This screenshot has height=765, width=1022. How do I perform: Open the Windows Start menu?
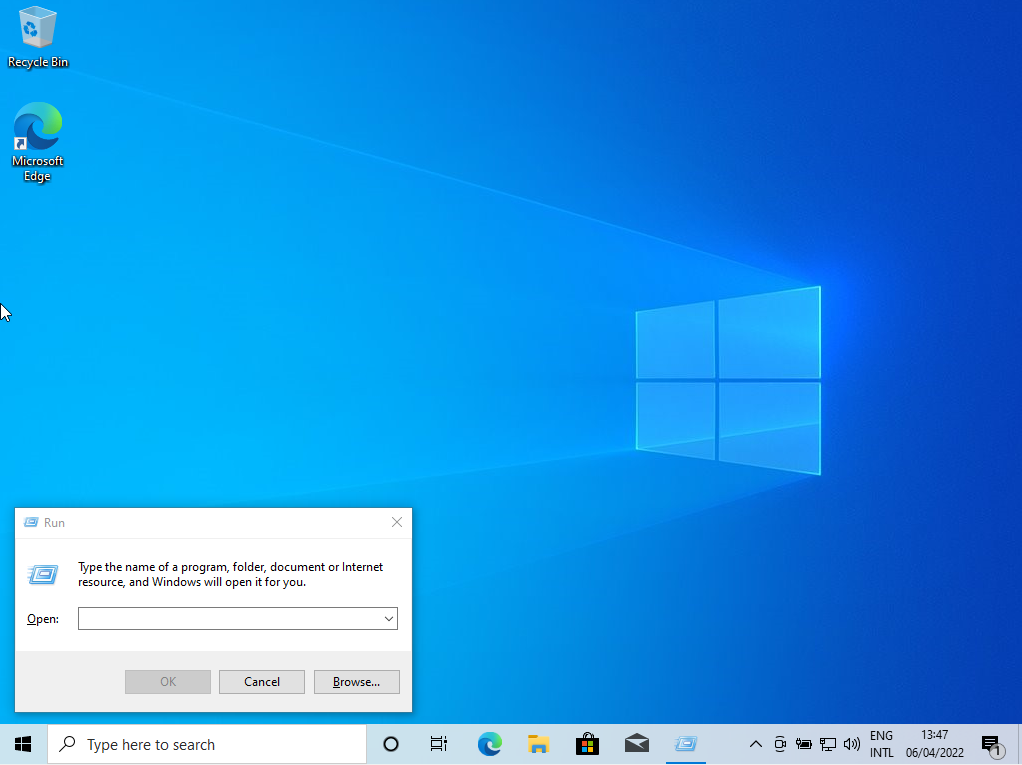(23, 744)
